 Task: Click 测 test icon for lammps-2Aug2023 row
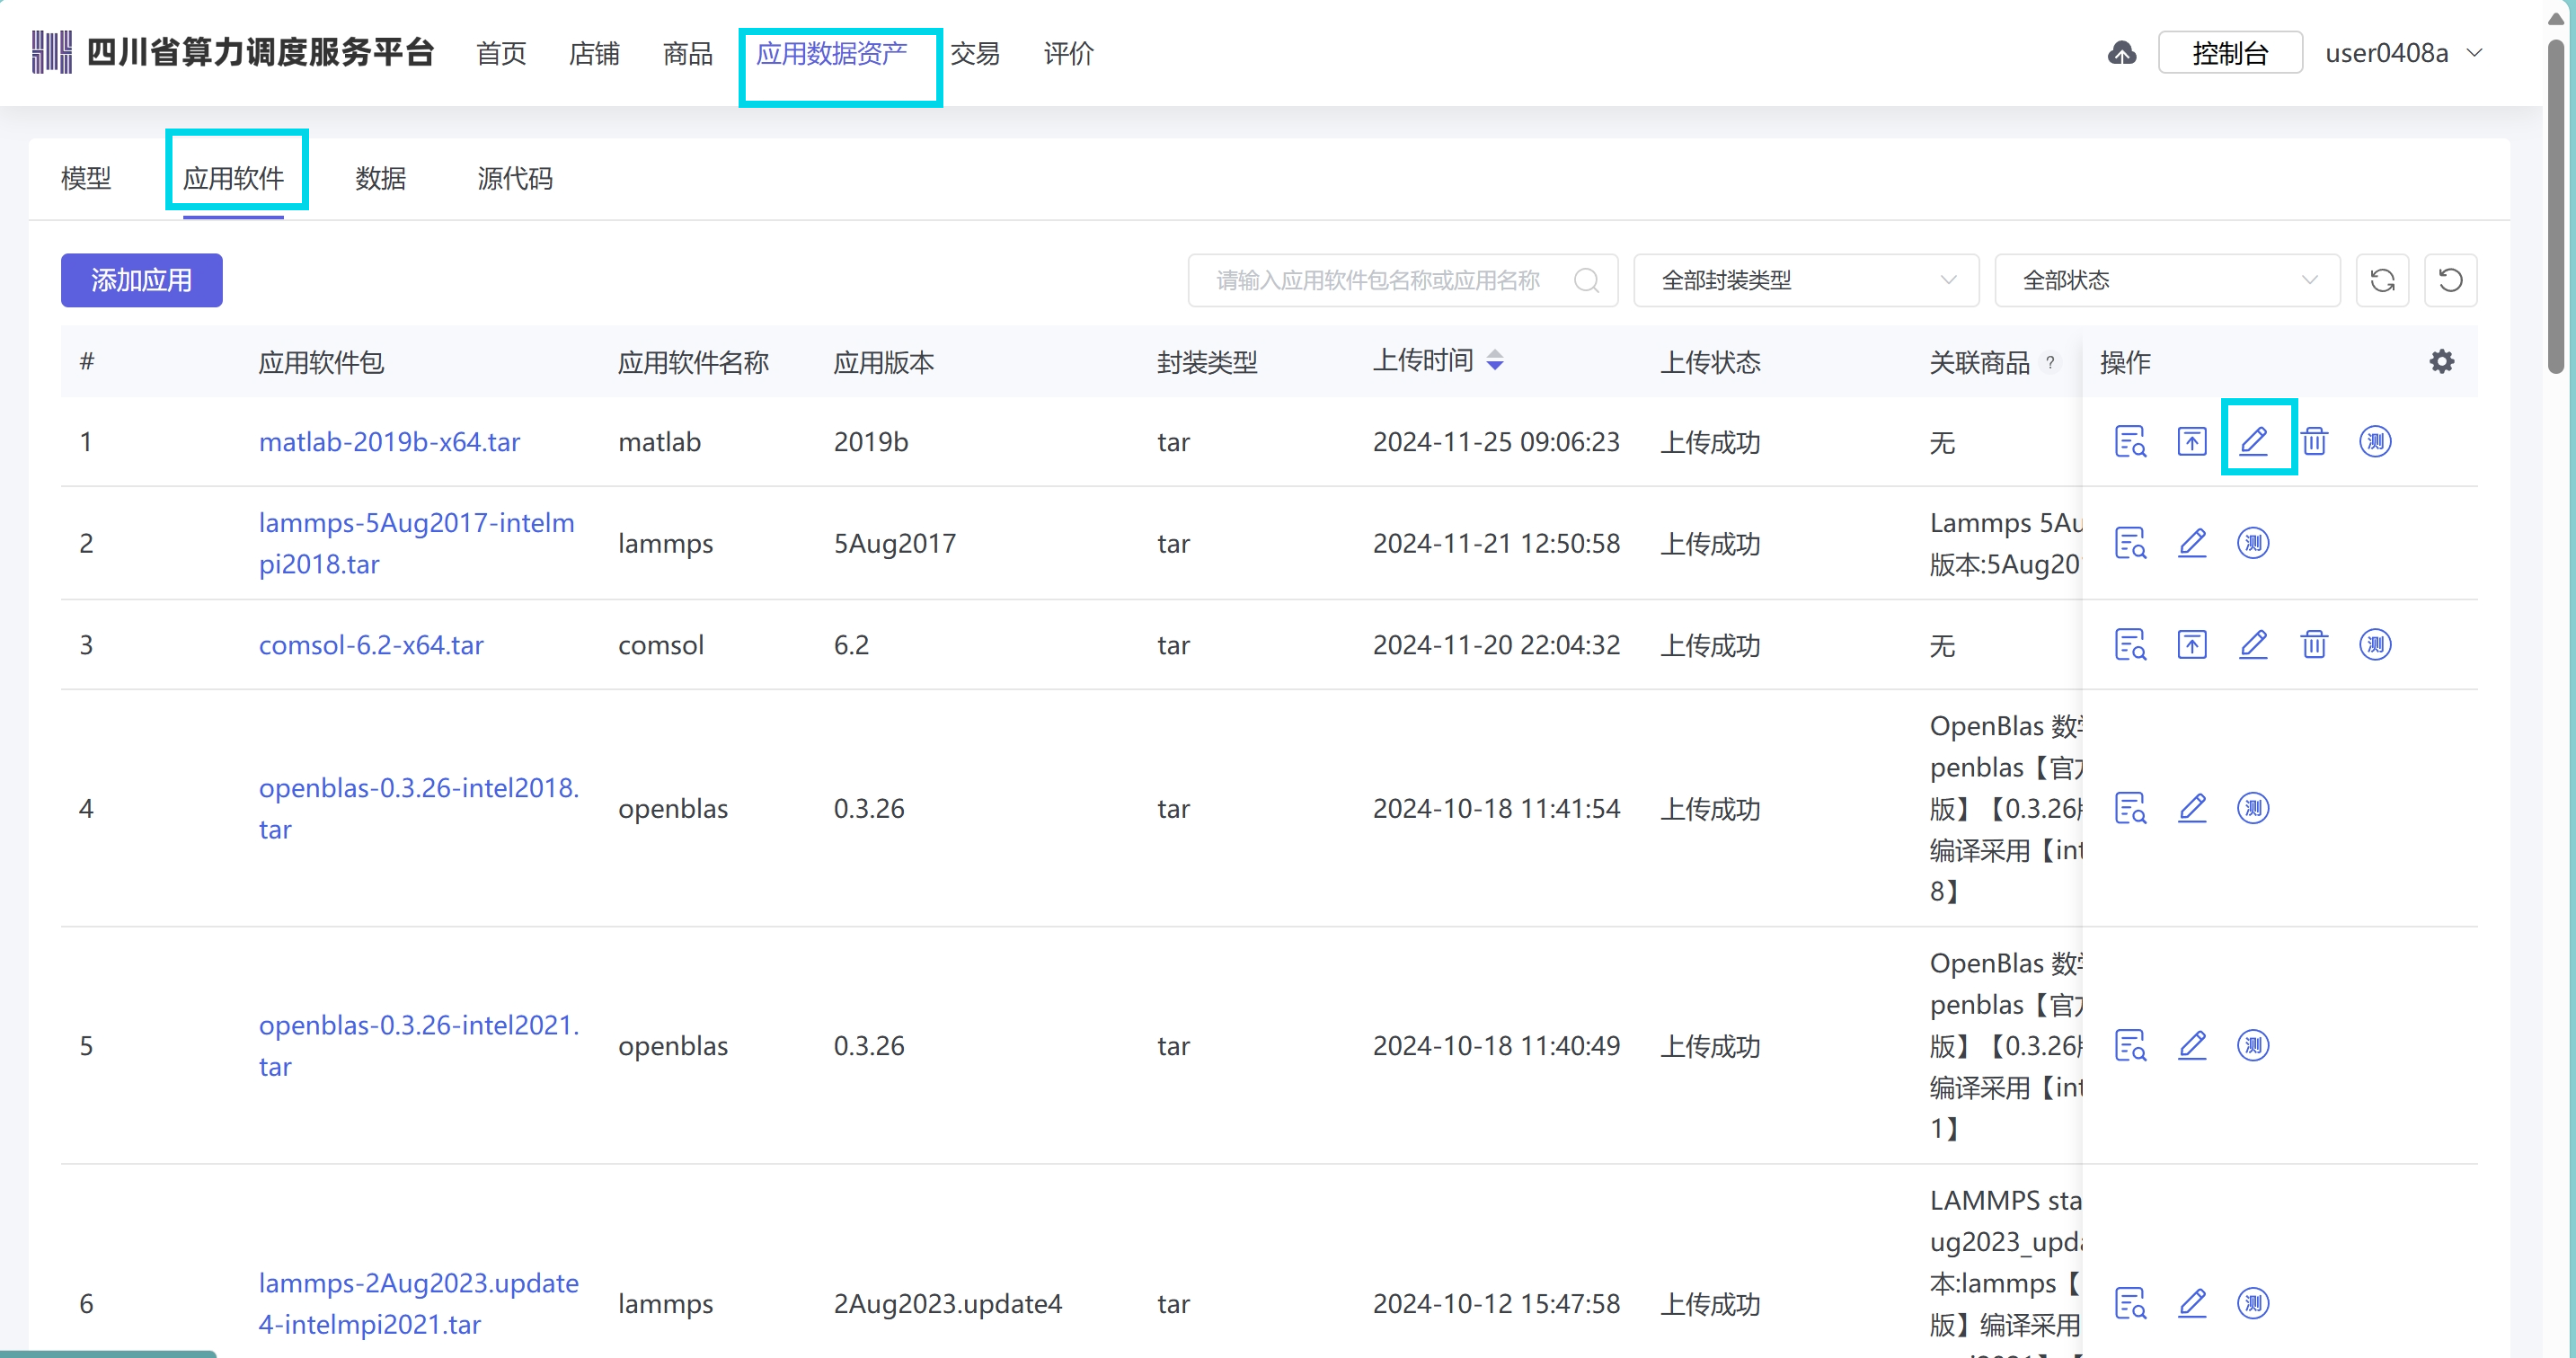2253,1303
